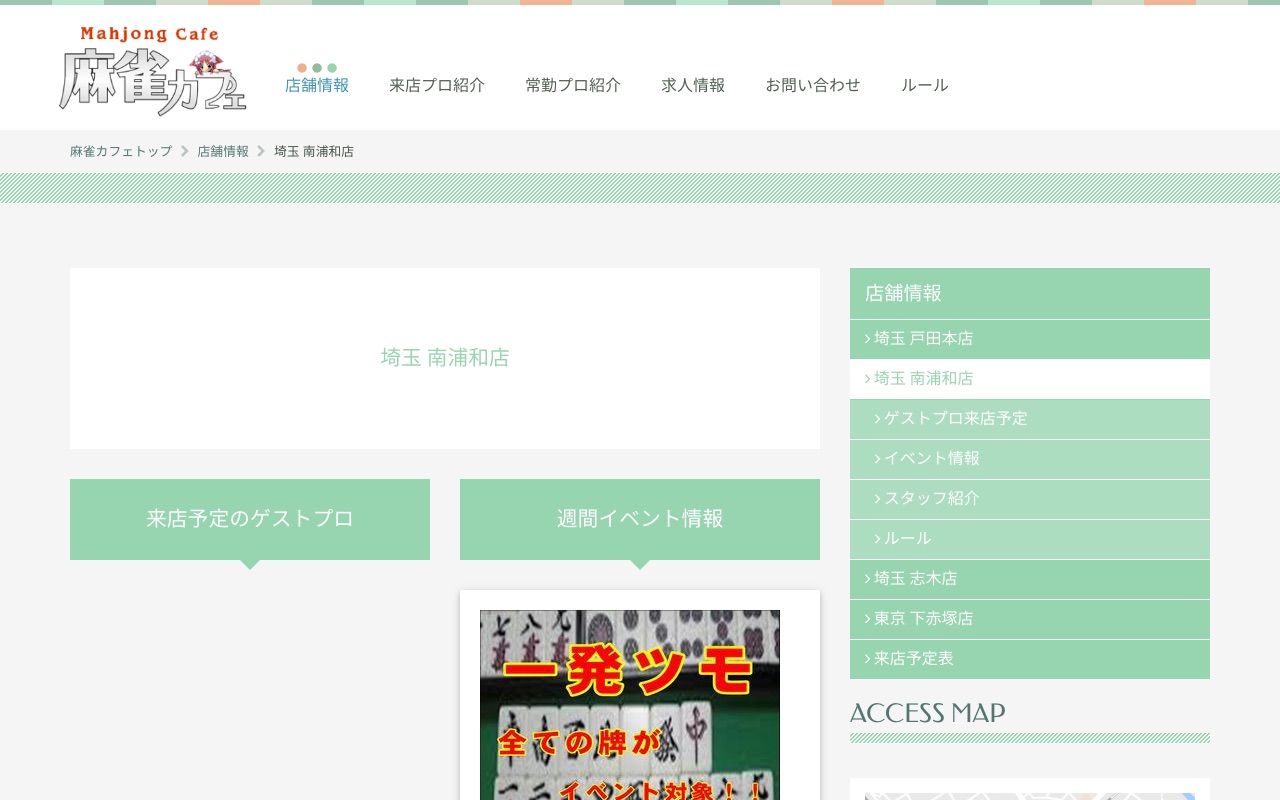Click 麻雀カフェトップ breadcrumb link
Image resolution: width=1280 pixels, height=800 pixels.
point(121,151)
